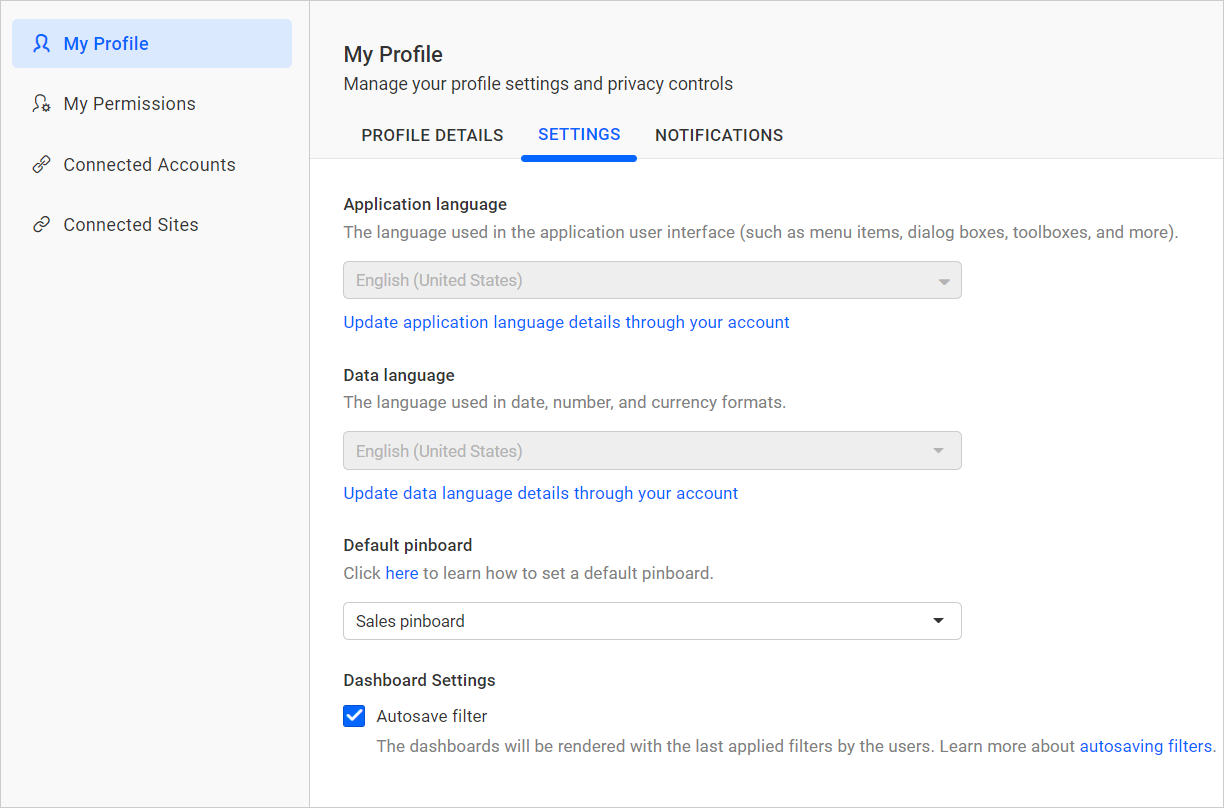
Task: Click the Connected Sites link icon
Action: (41, 224)
